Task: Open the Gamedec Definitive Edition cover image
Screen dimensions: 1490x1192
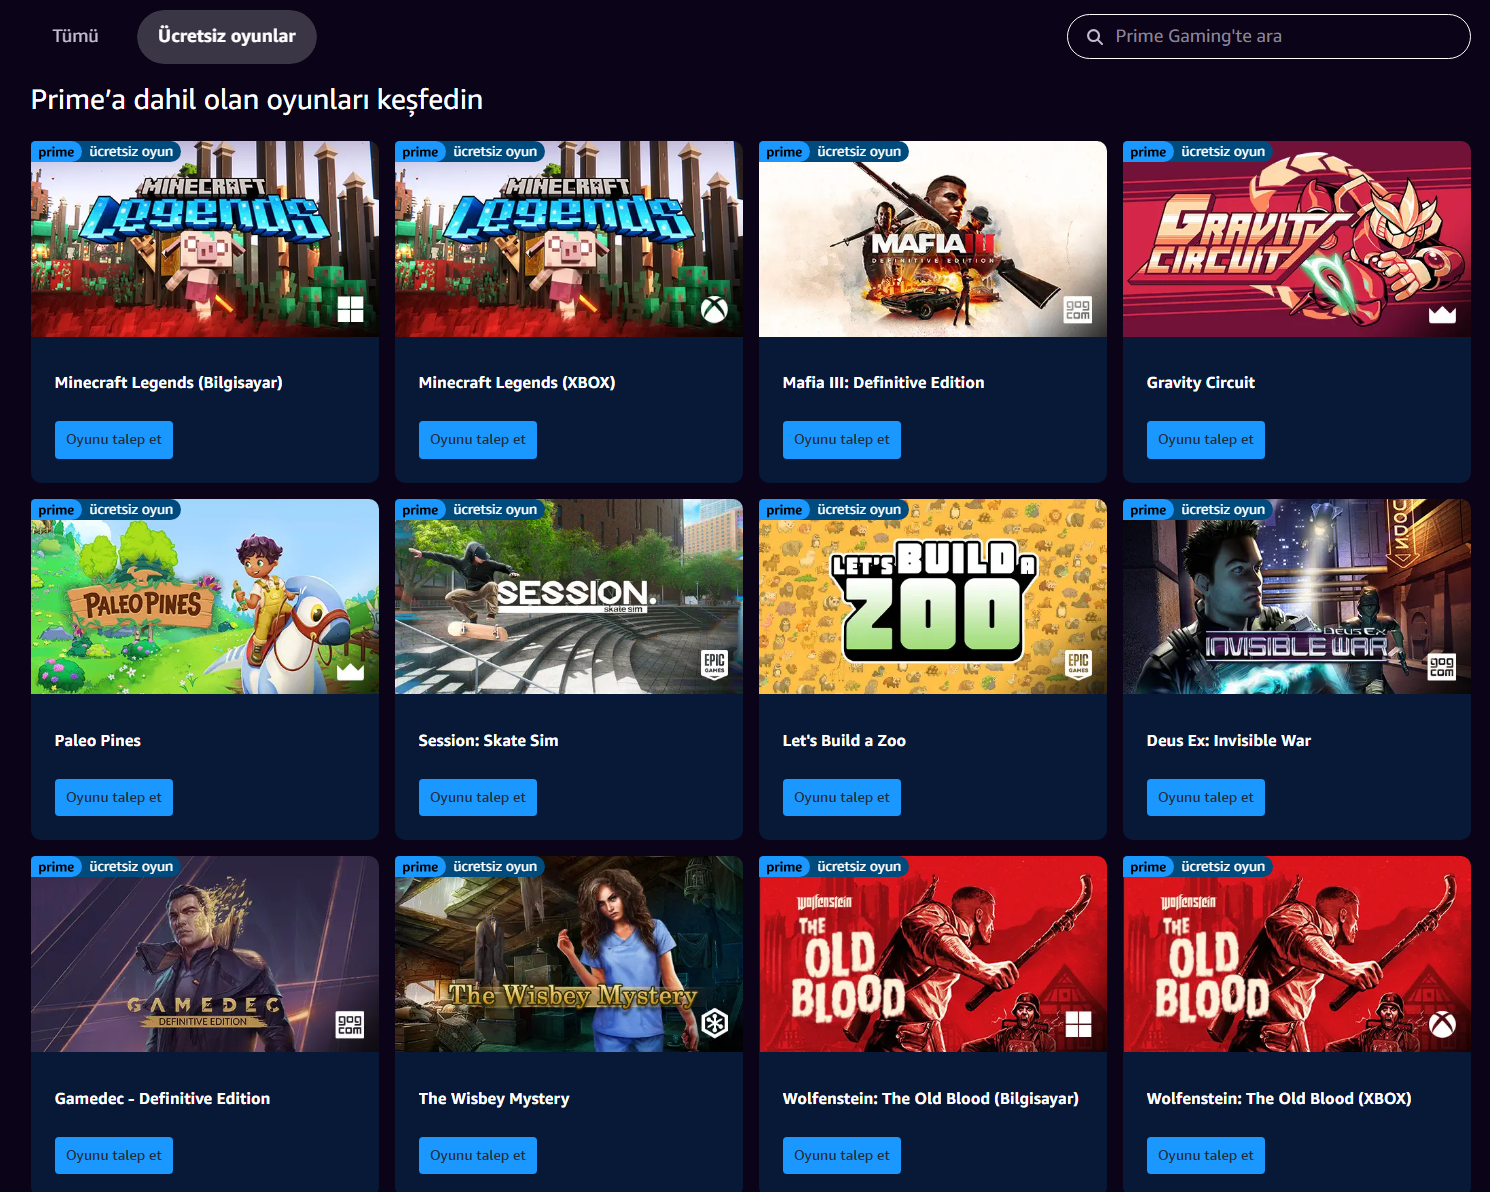Action: point(205,954)
